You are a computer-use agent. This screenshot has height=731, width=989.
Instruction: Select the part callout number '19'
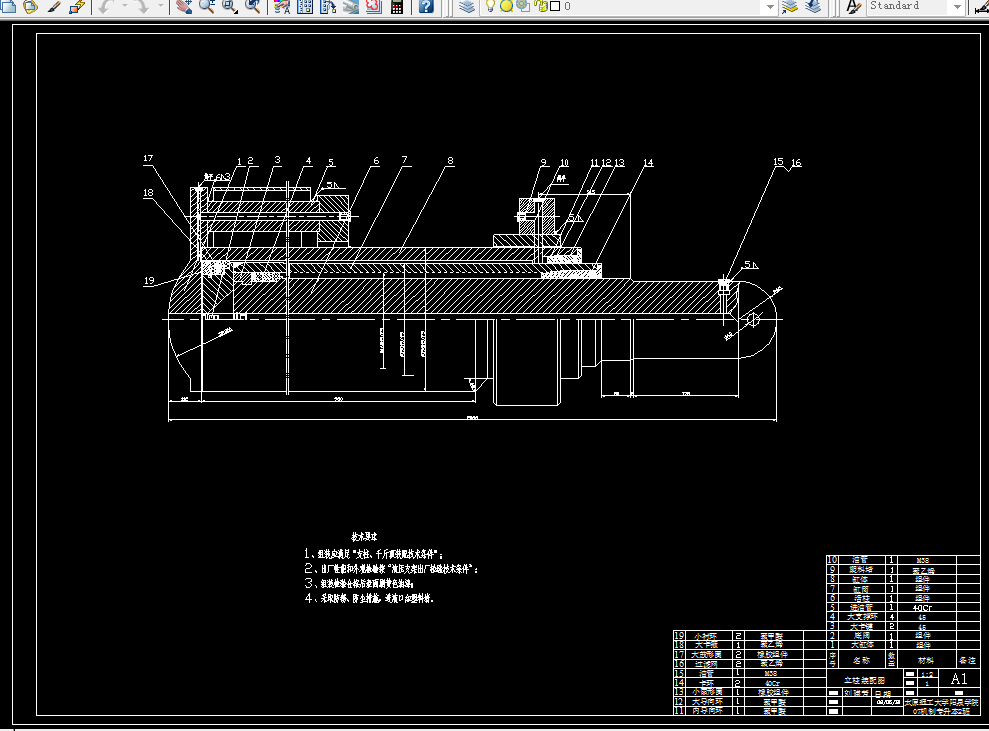click(149, 281)
